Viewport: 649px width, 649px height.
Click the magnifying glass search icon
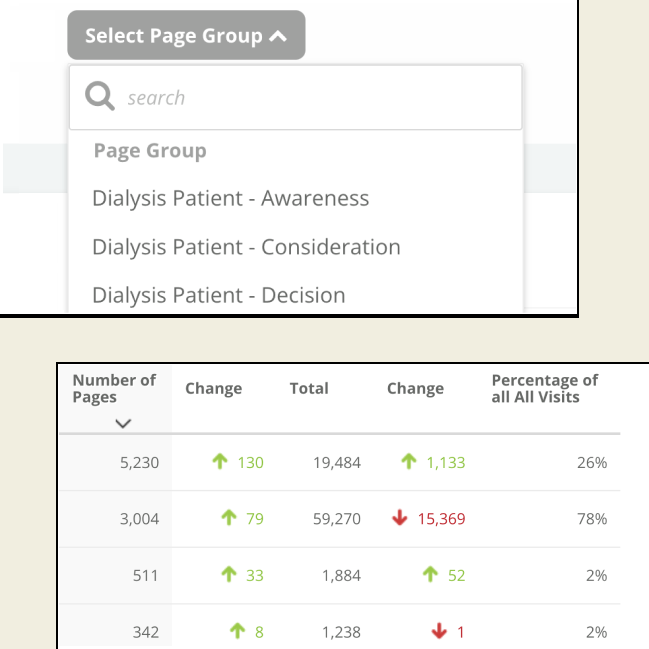(x=100, y=97)
